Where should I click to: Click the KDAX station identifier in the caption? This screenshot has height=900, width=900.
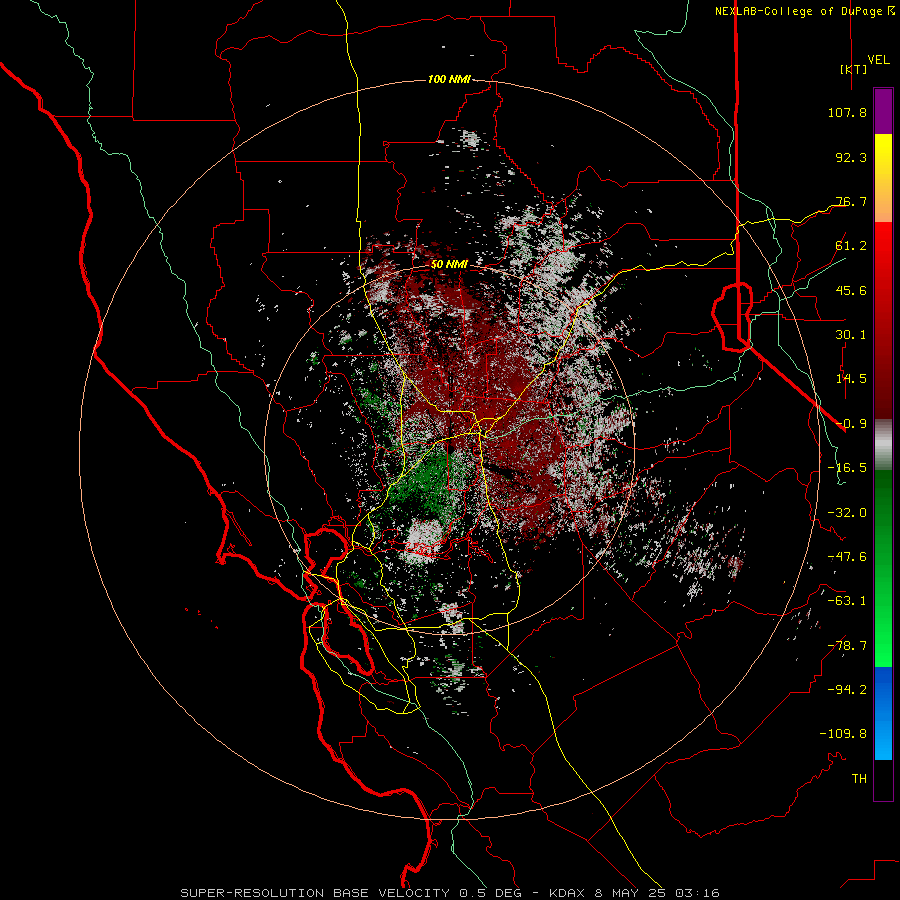(569, 893)
